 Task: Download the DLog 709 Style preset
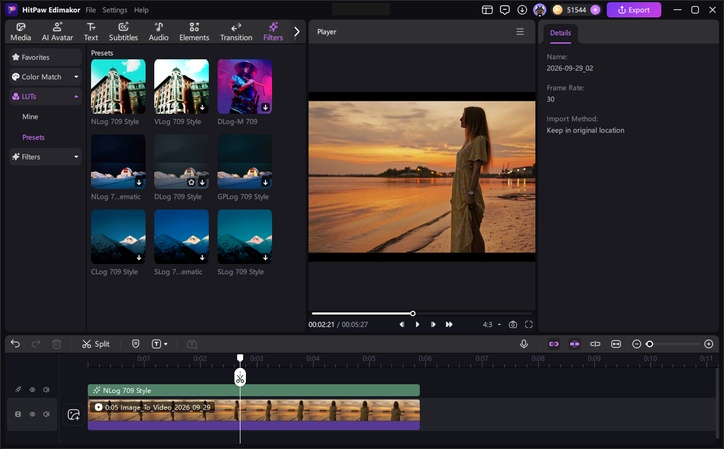(202, 182)
